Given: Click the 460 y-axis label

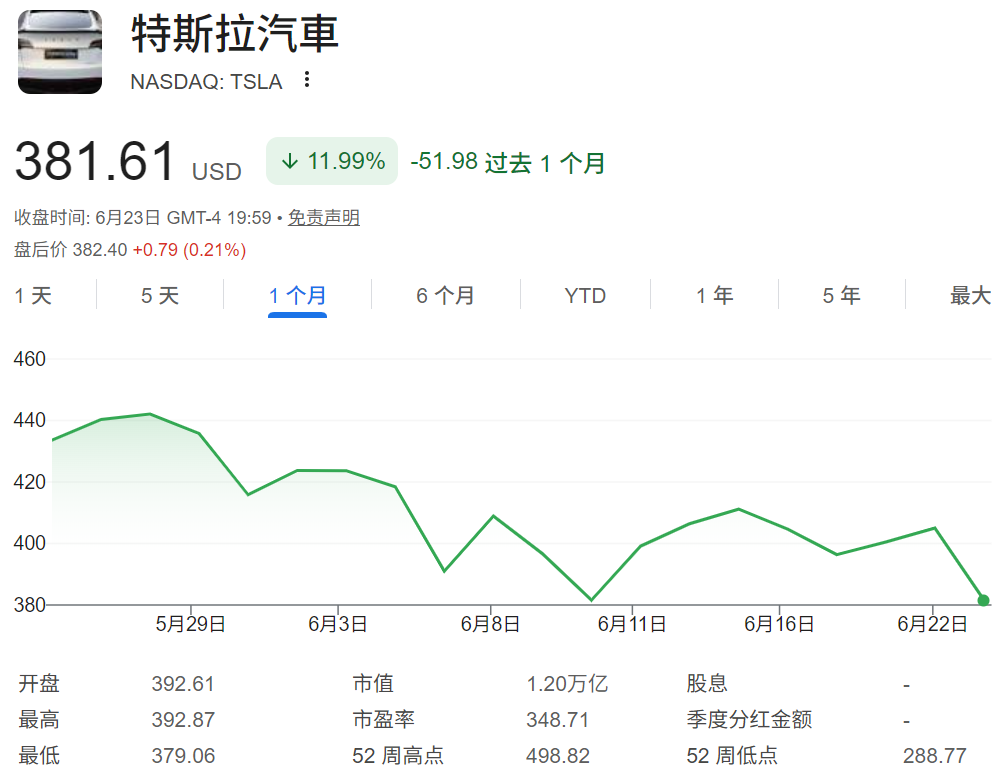Looking at the screenshot, I should [30, 359].
